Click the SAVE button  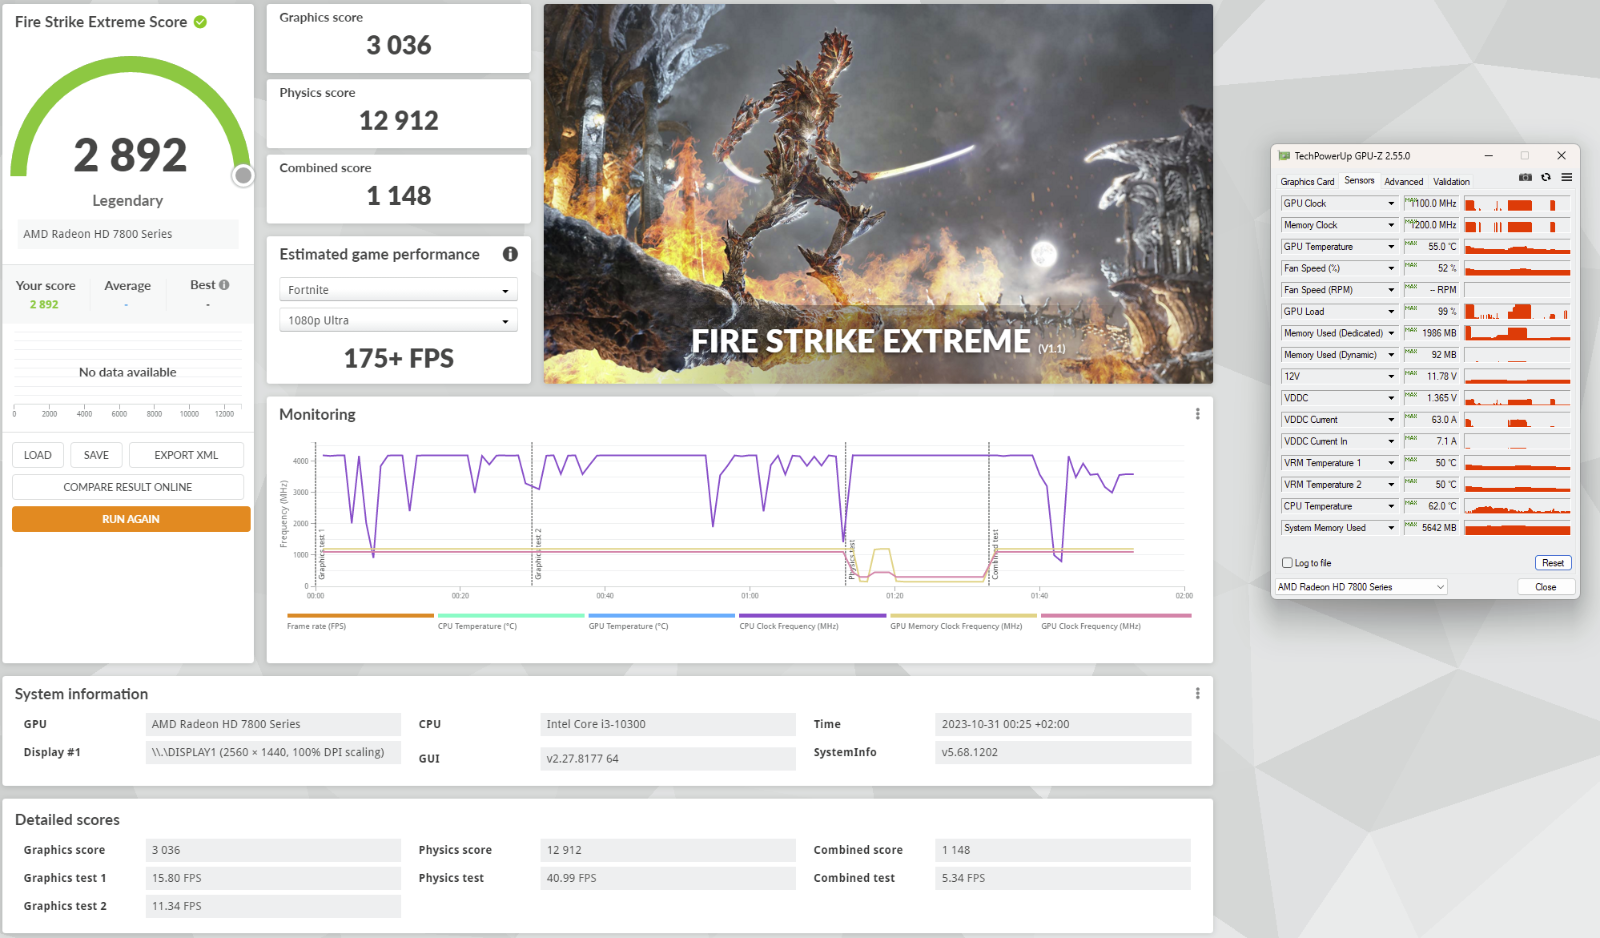pos(96,455)
